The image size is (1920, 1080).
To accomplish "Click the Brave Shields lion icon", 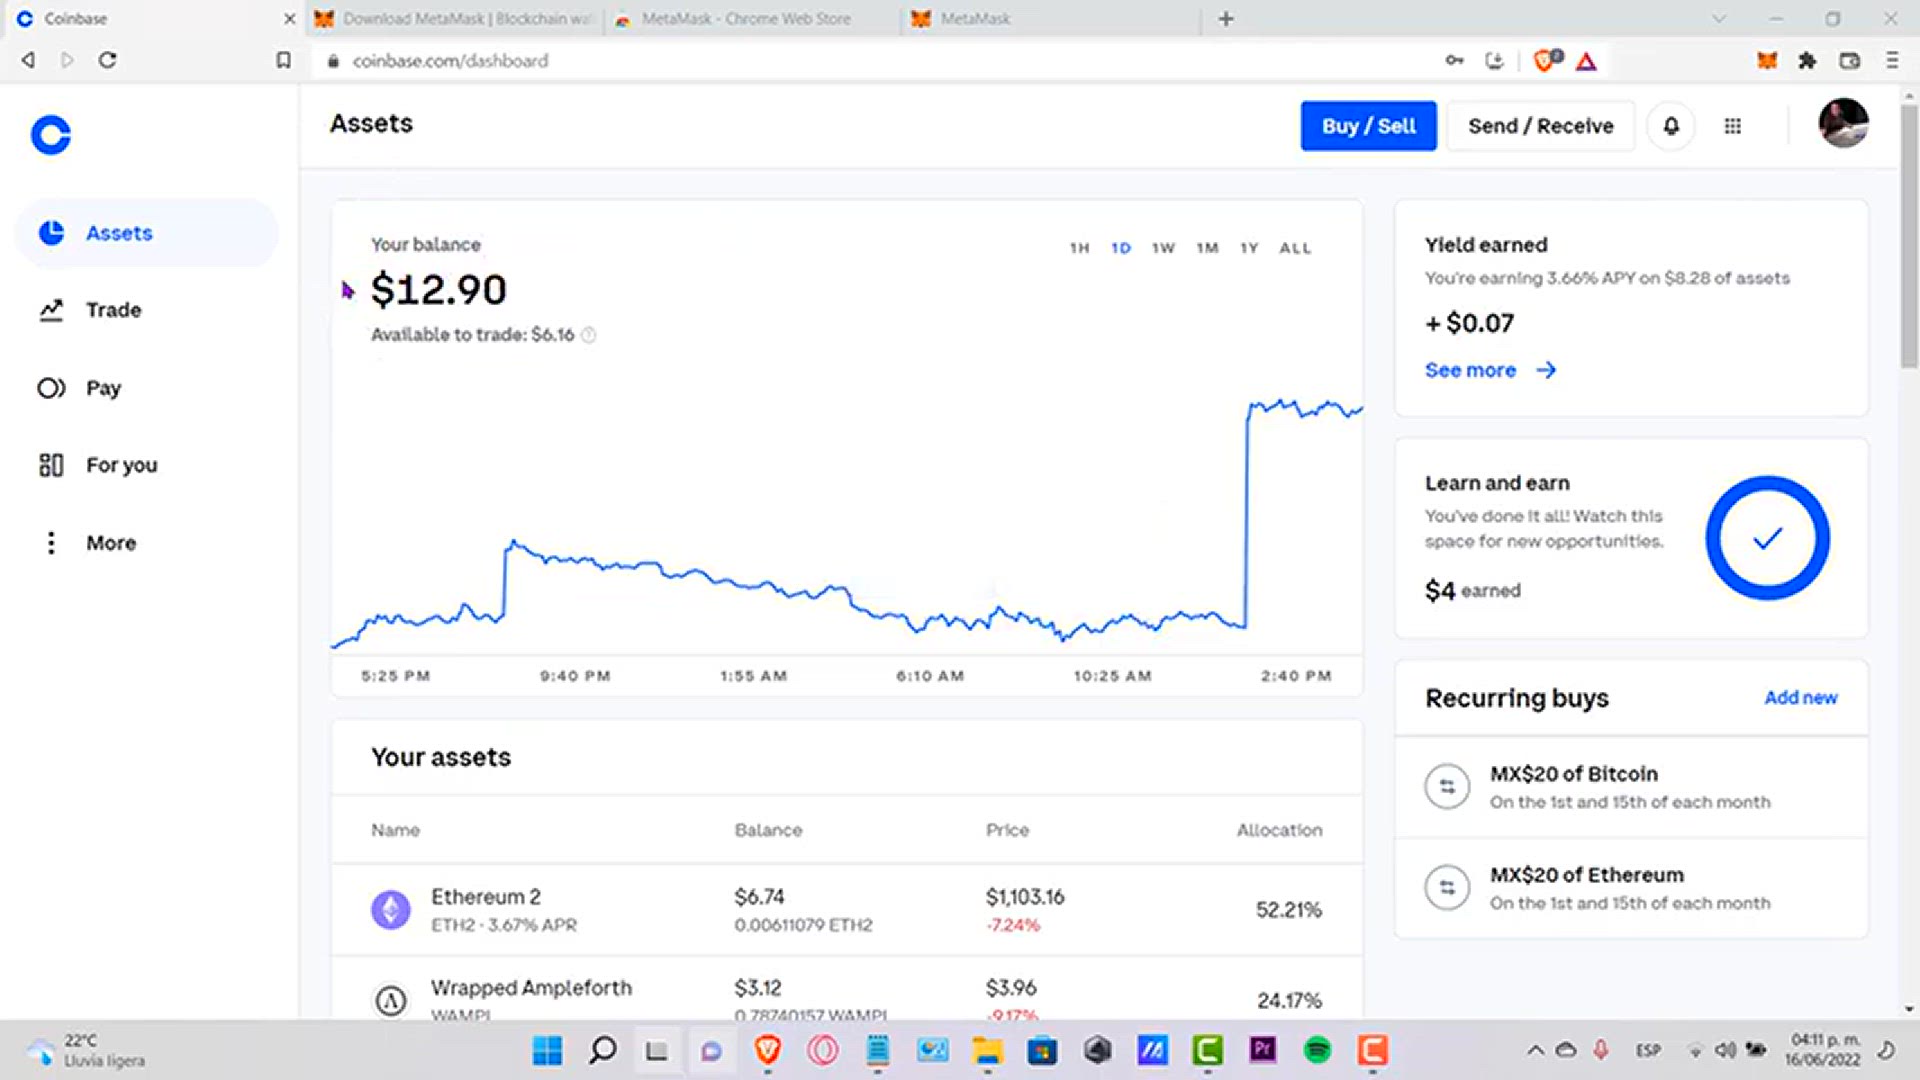I will [x=1546, y=61].
